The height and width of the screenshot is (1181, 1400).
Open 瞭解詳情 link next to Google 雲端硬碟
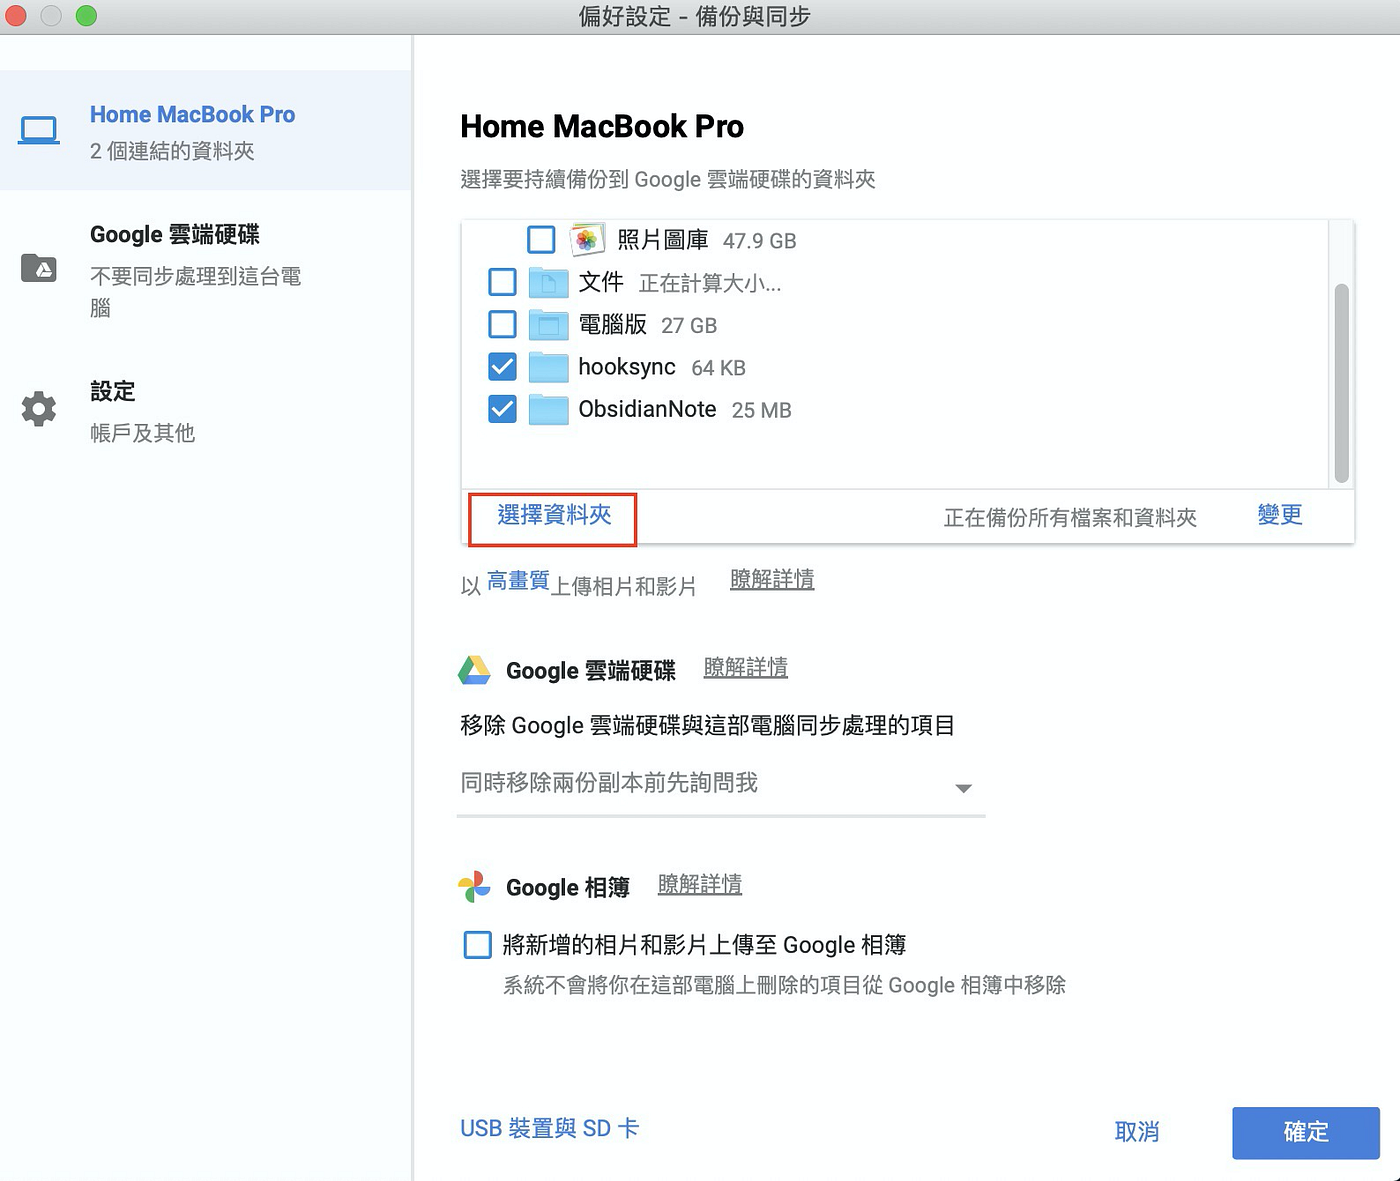[x=746, y=667]
